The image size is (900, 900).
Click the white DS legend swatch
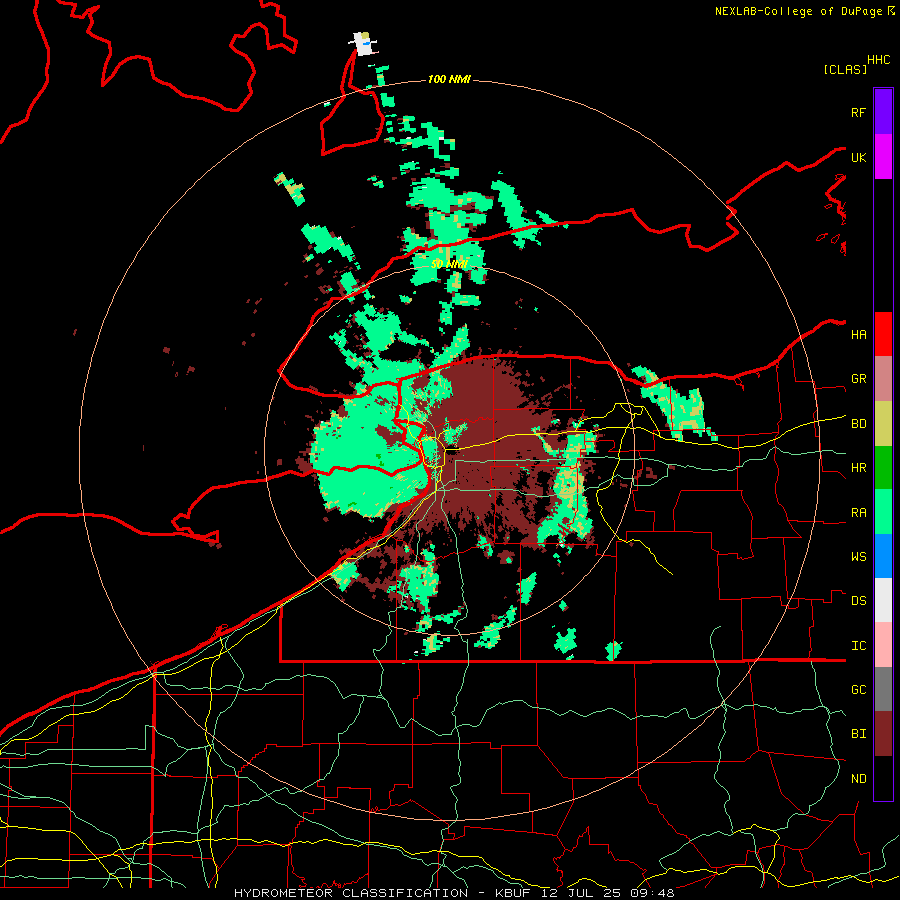point(883,600)
